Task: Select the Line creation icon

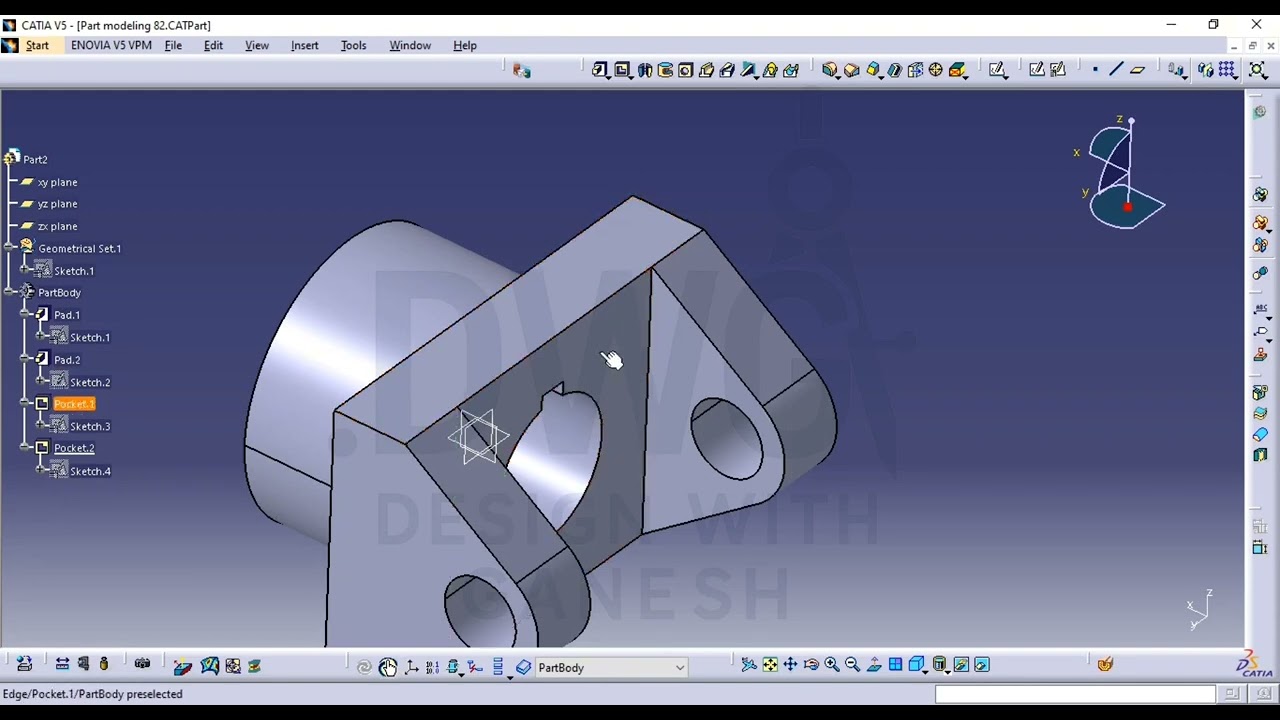Action: pyautogui.click(x=1117, y=69)
